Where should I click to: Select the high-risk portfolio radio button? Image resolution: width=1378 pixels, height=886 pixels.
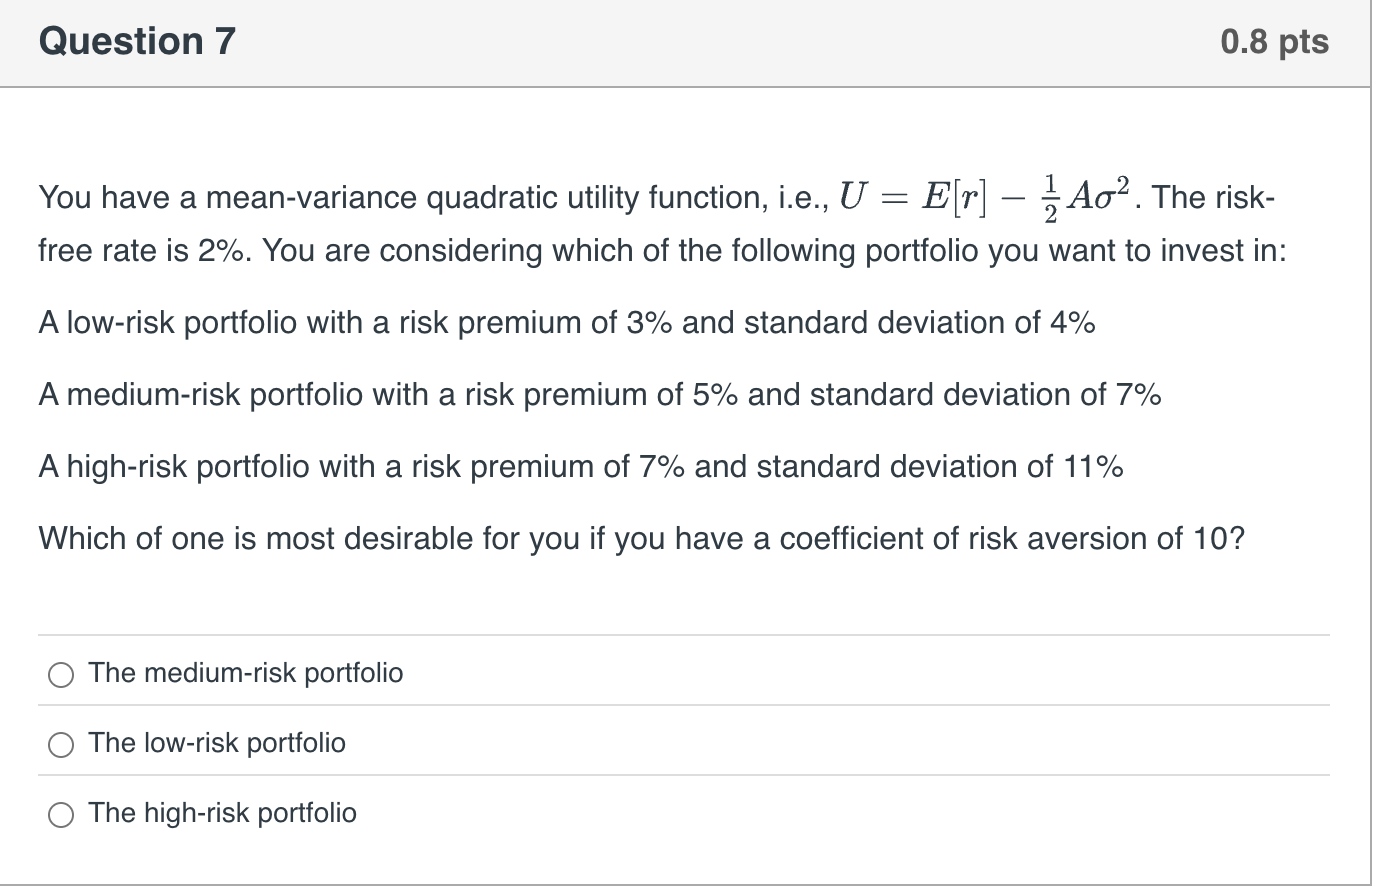[61, 815]
